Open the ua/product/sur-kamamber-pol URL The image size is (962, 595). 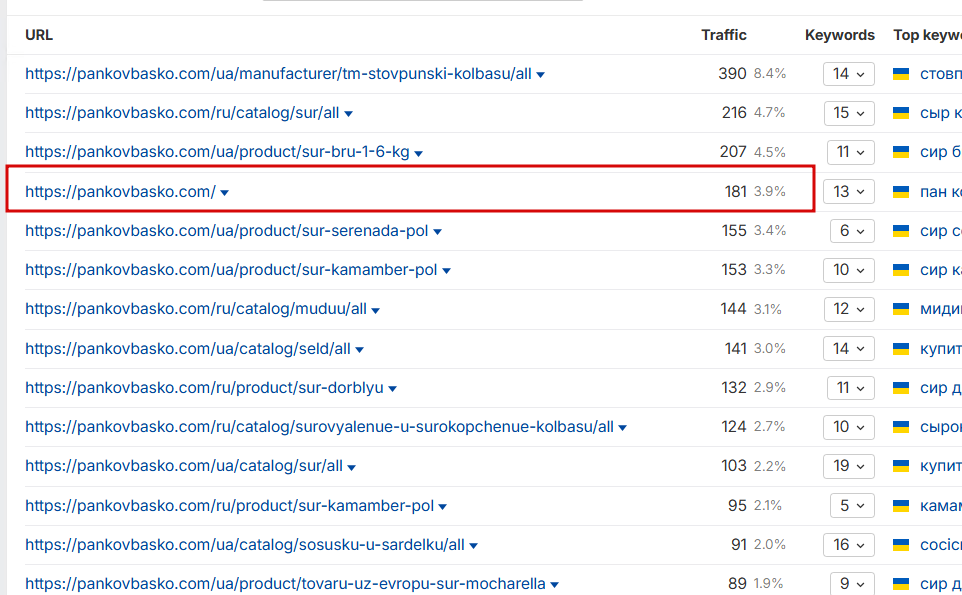tap(231, 270)
